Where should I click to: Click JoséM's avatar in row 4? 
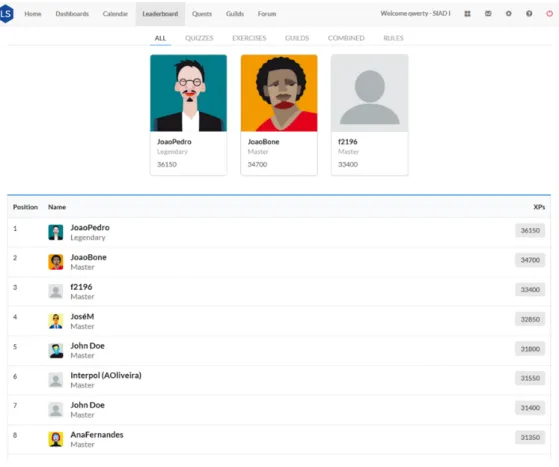[56, 321]
